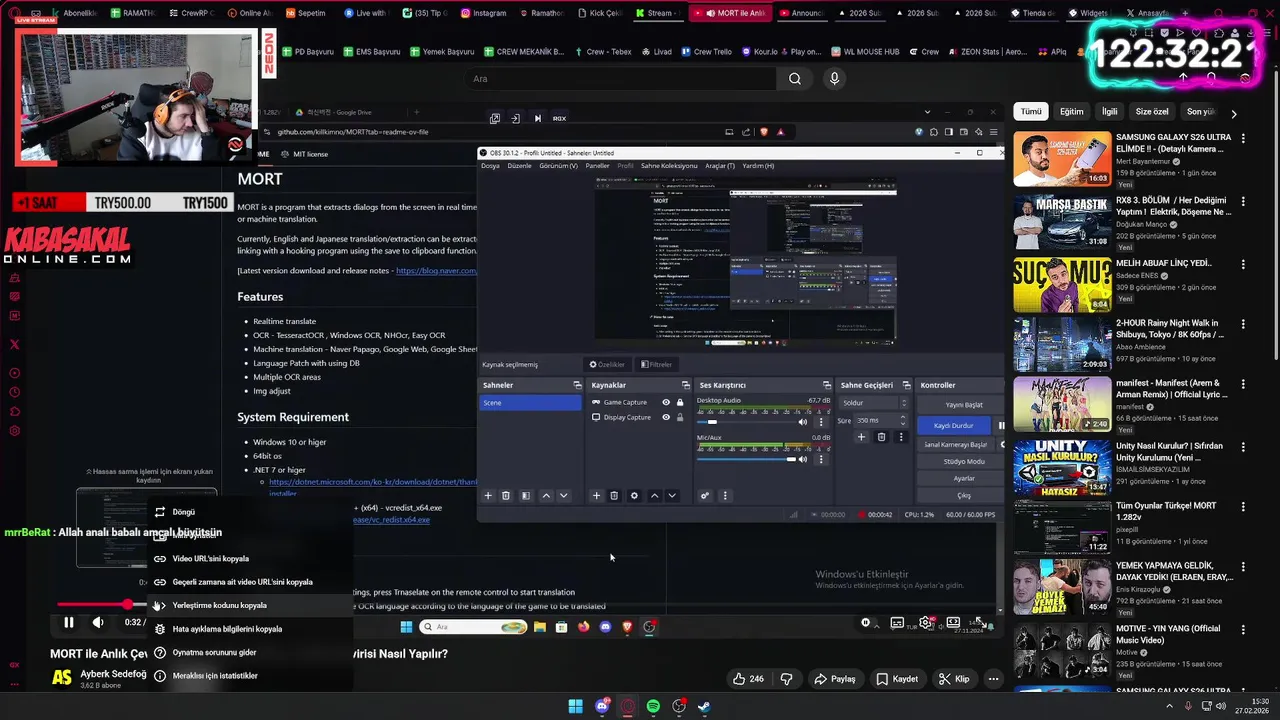Open source properties gear in Kaynaklar

(x=634, y=495)
